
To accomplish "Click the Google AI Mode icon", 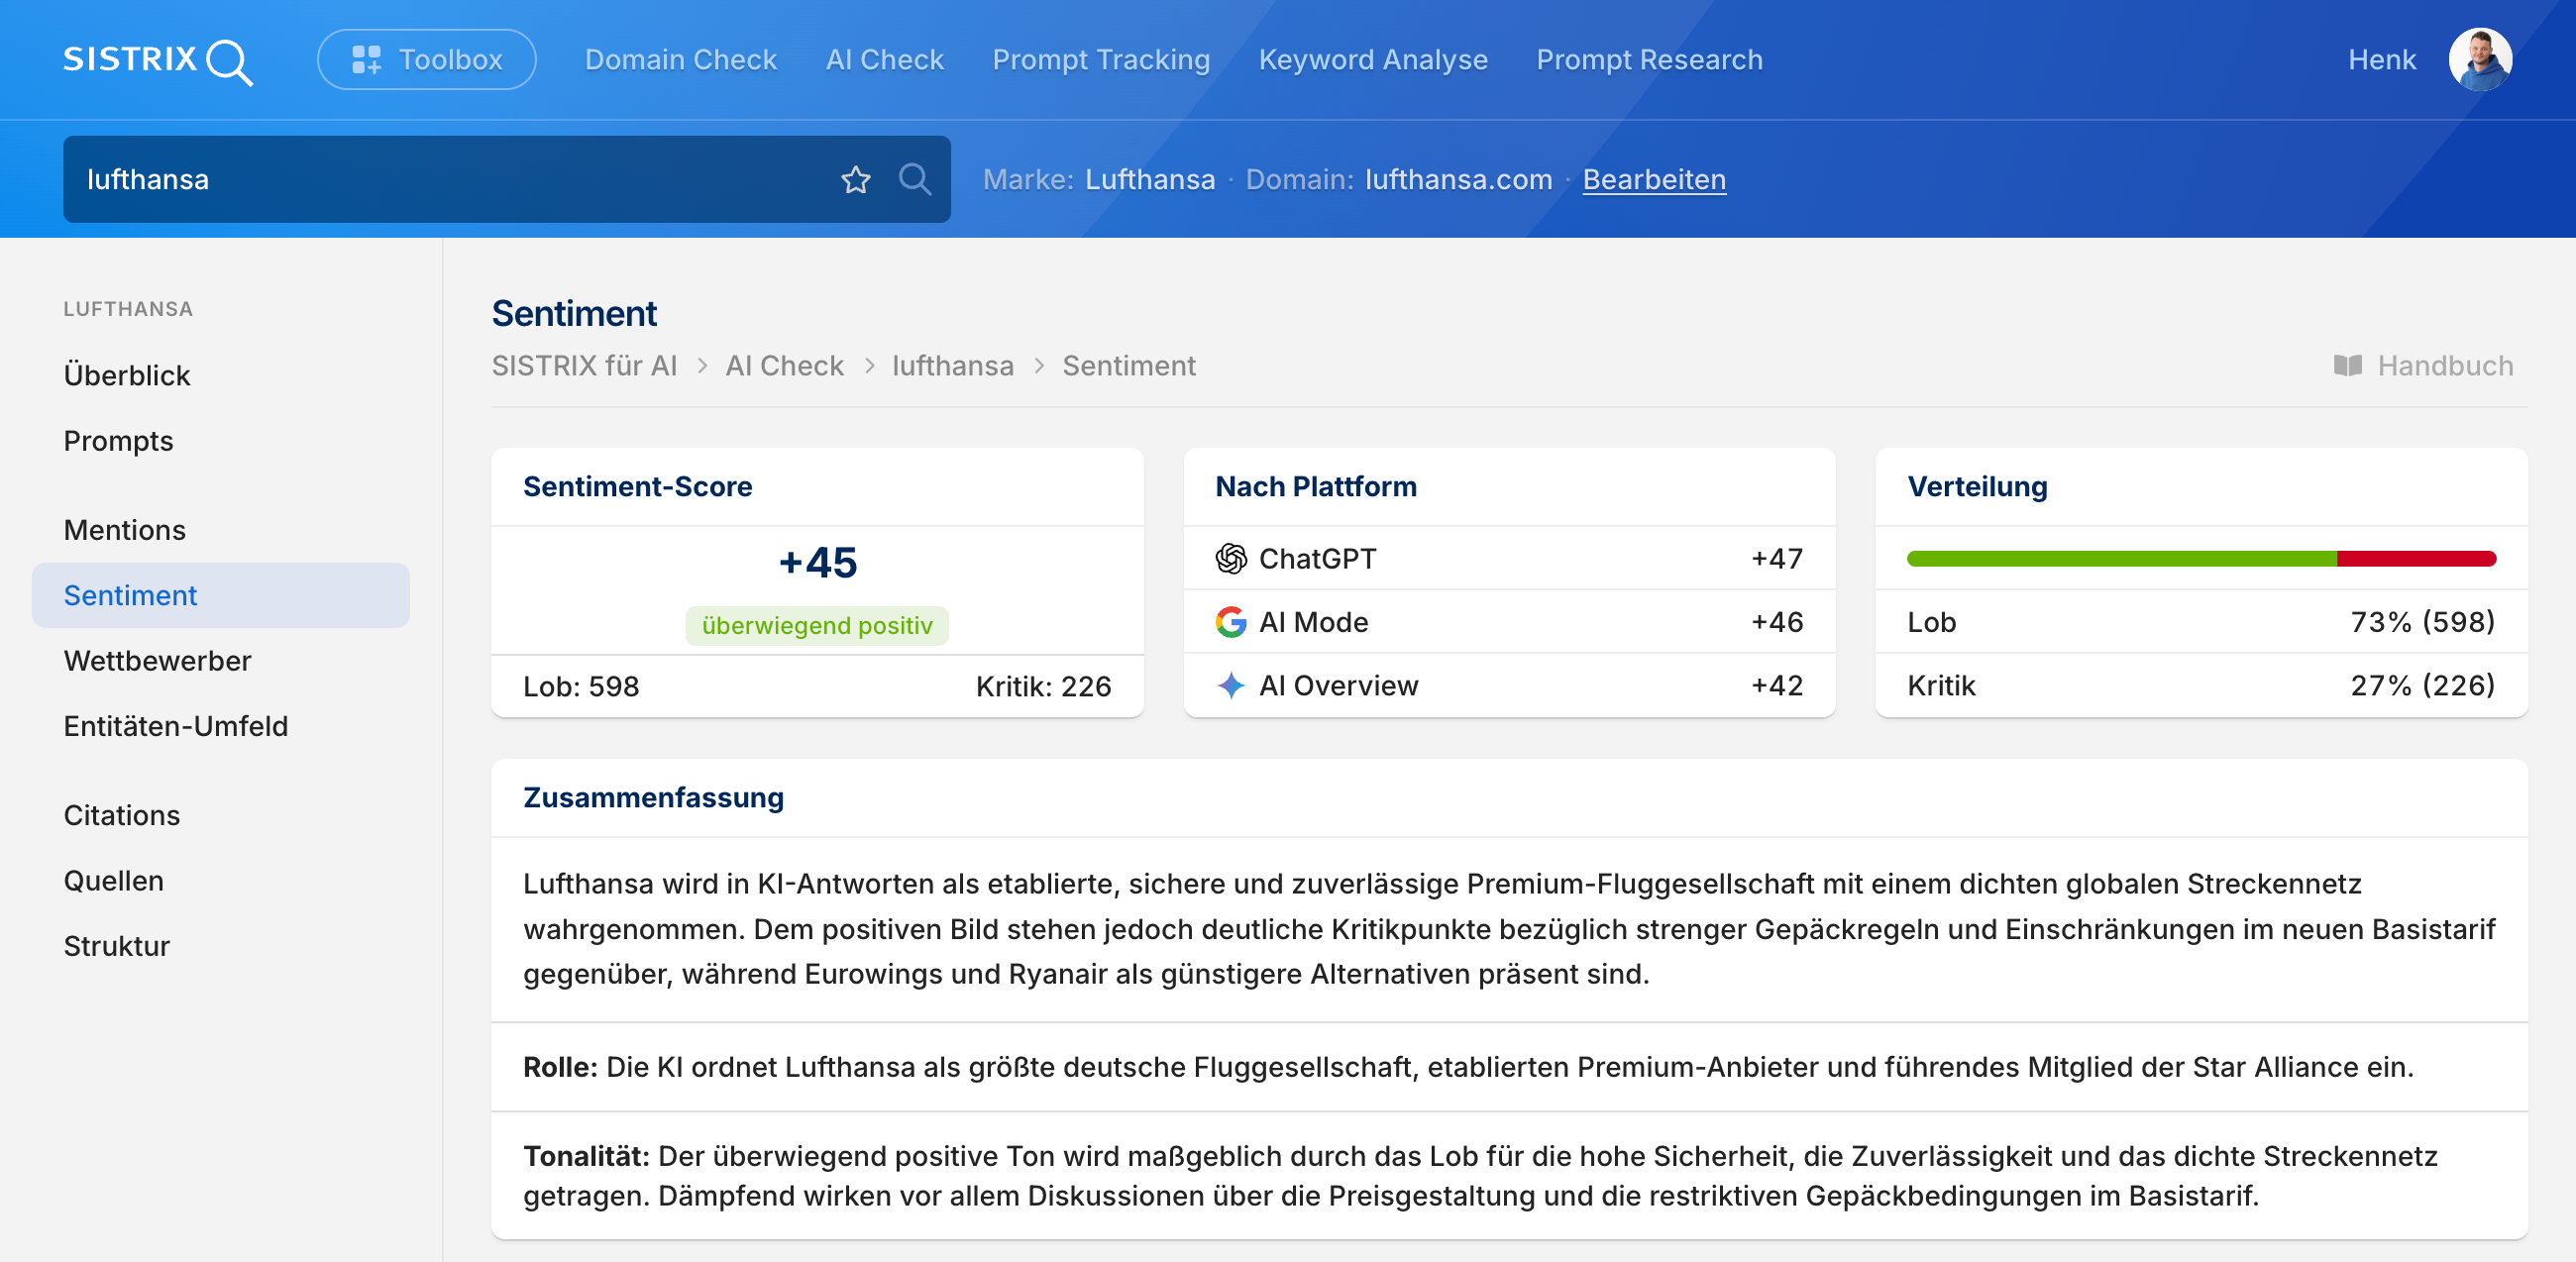I will click(x=1230, y=622).
